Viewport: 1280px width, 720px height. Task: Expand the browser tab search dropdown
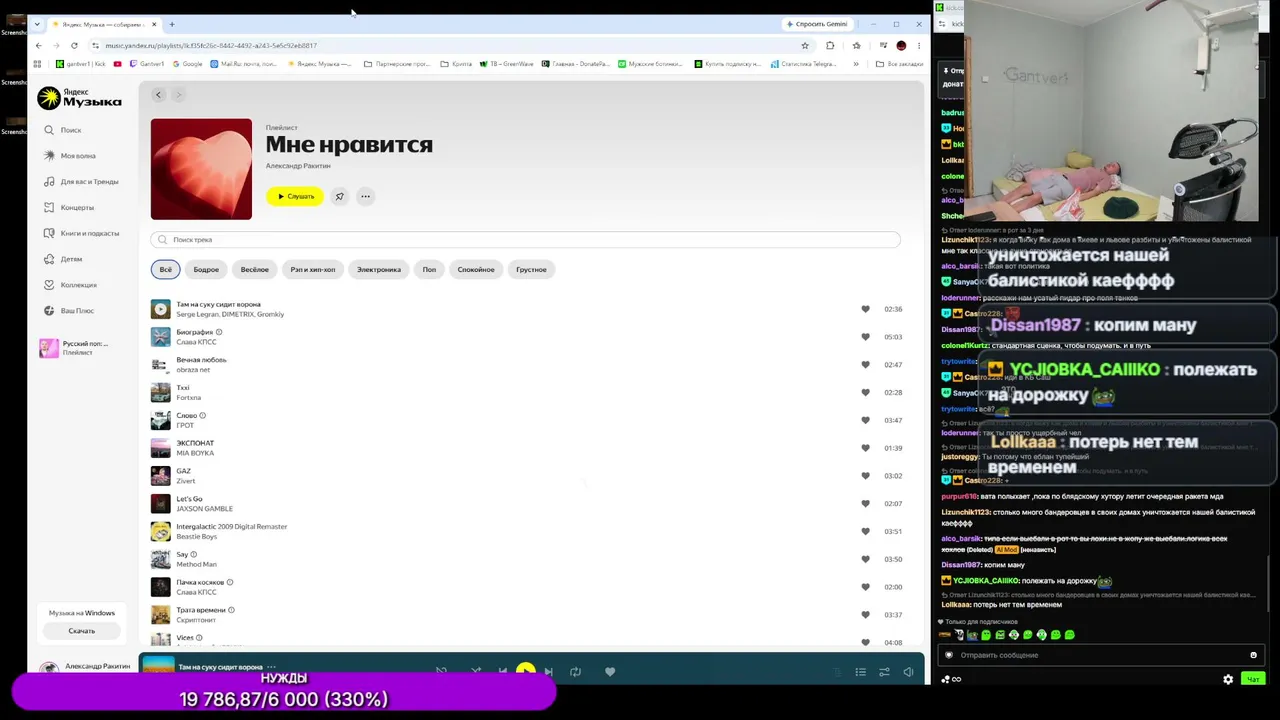37,24
